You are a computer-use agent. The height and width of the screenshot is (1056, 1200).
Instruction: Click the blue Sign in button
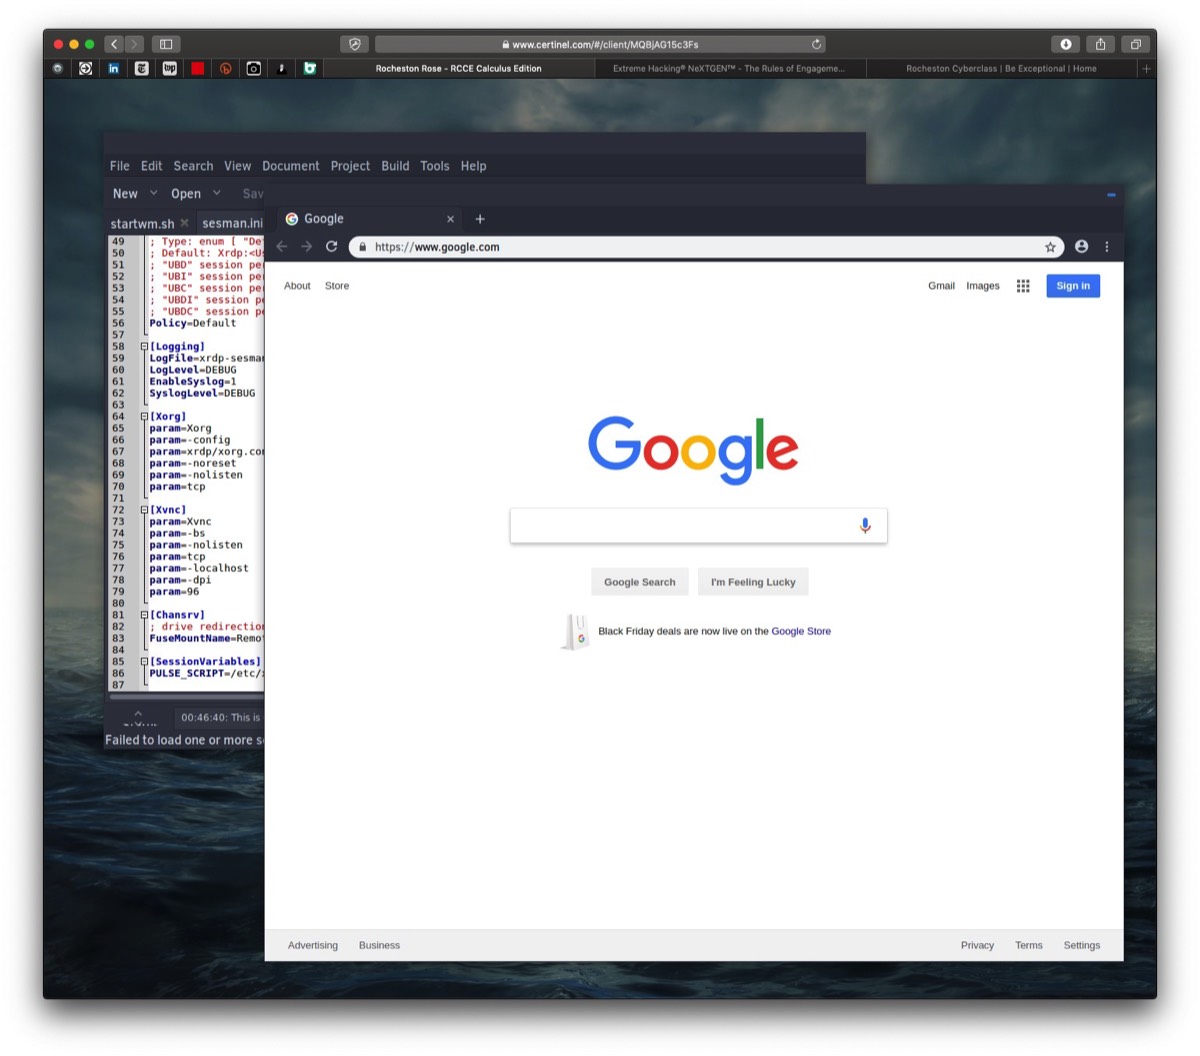point(1073,286)
